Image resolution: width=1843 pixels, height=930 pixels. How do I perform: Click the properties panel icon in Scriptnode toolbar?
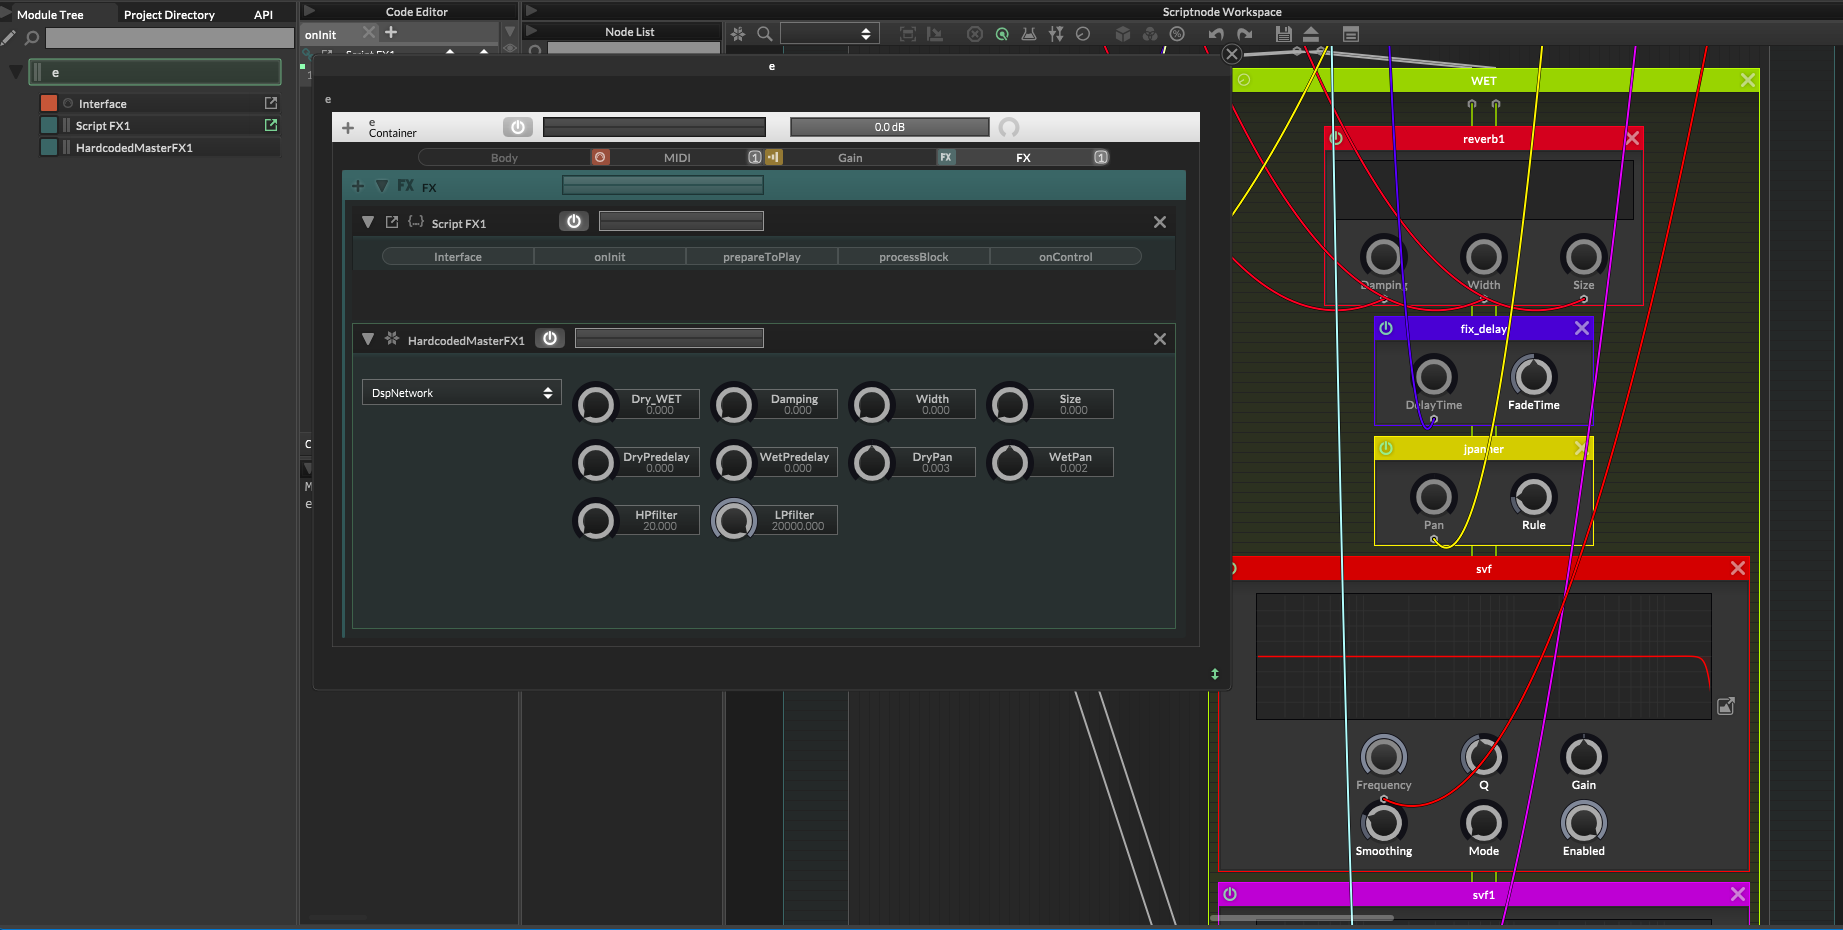(1351, 34)
